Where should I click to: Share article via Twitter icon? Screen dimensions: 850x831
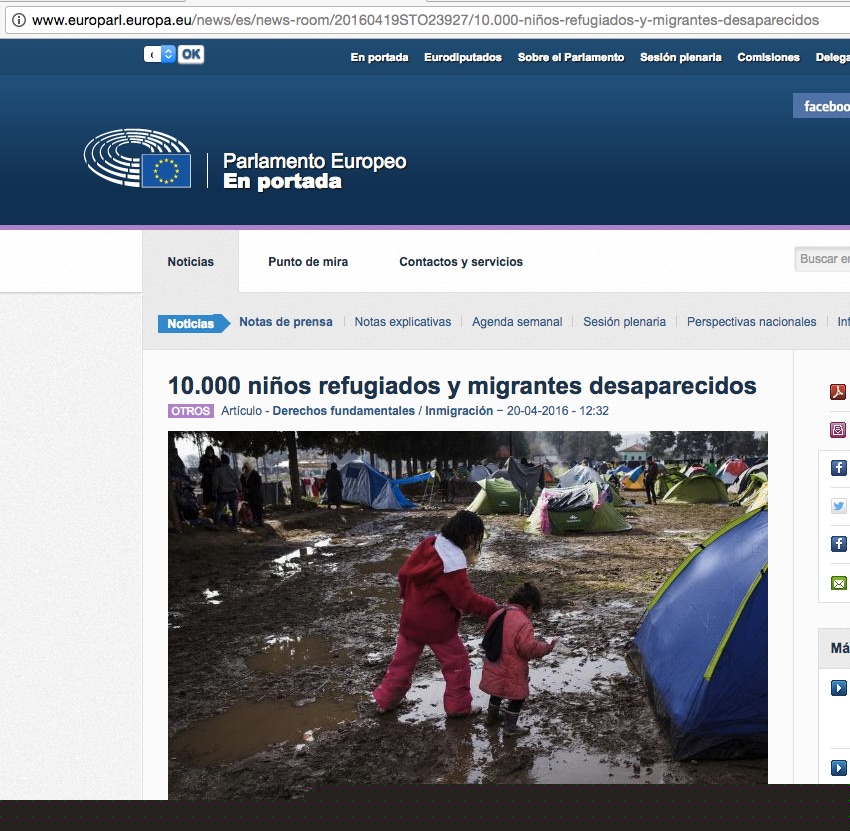point(839,506)
